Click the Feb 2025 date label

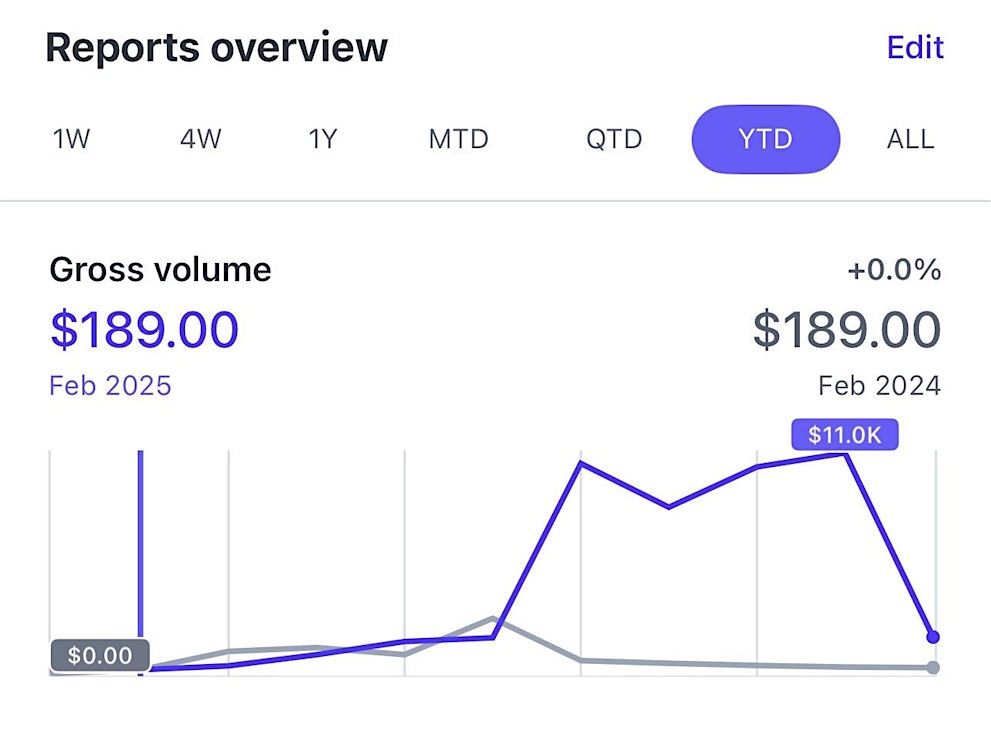coord(110,386)
